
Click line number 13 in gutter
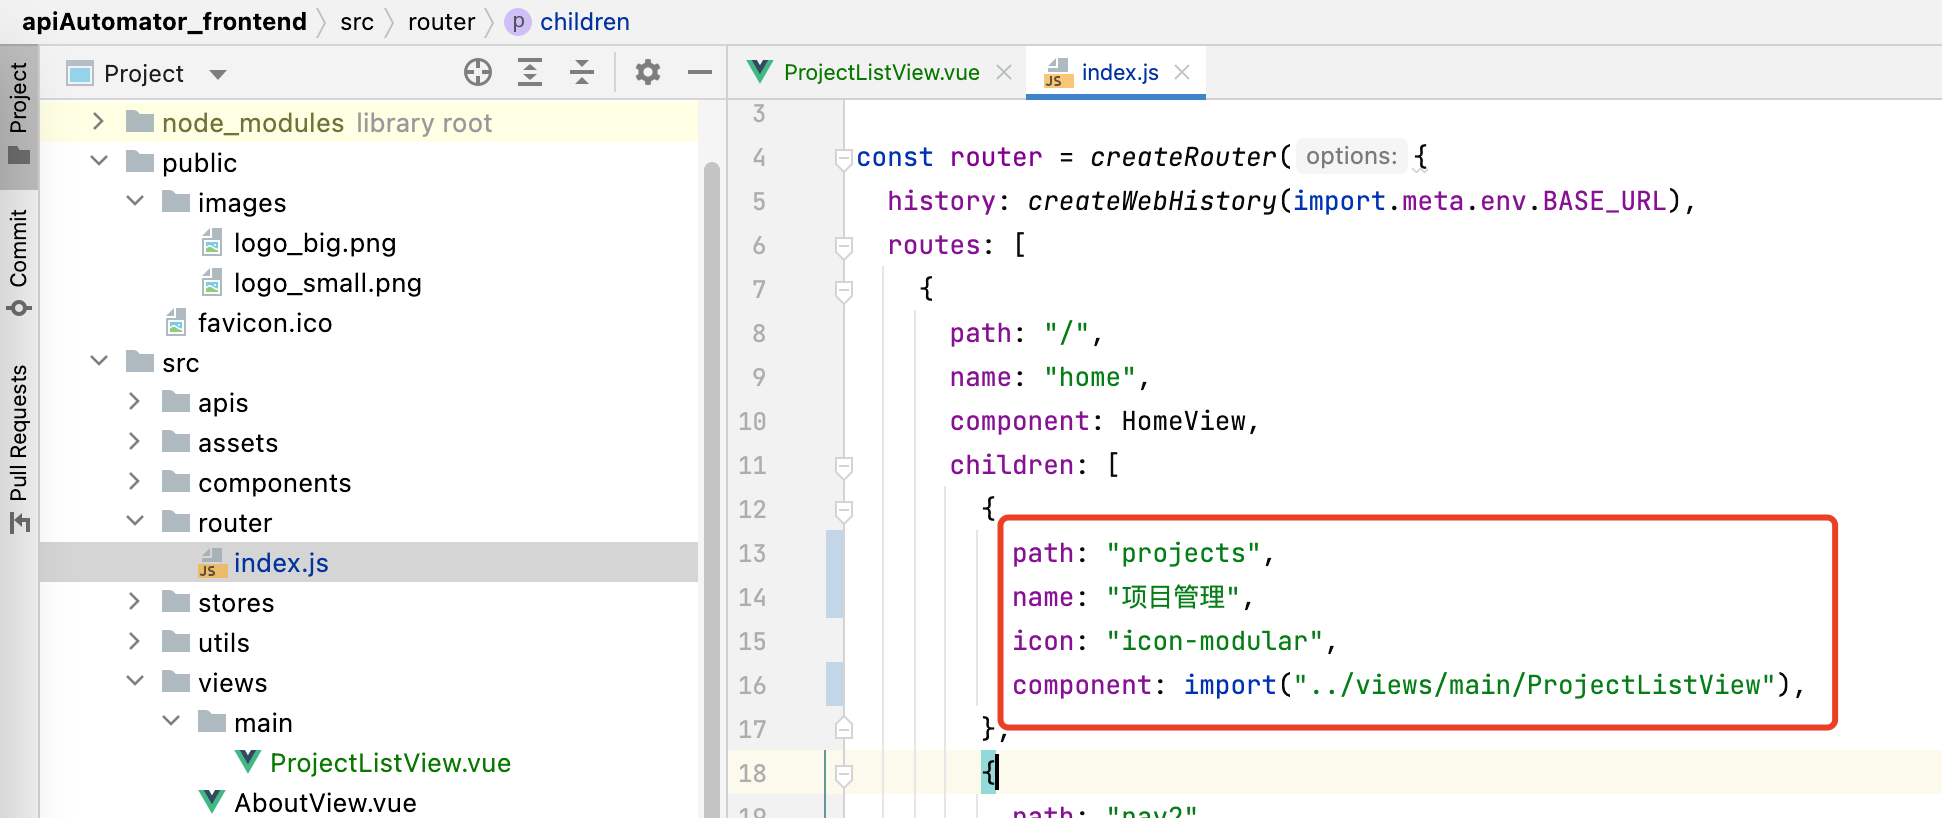pyautogui.click(x=752, y=553)
